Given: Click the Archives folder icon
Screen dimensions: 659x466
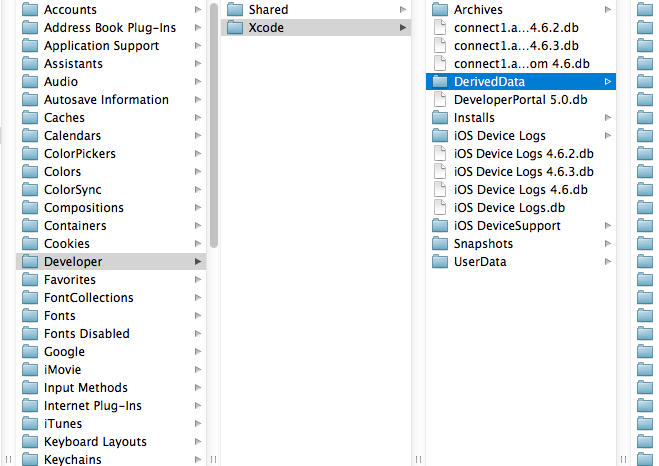Looking at the screenshot, I should [x=440, y=9].
